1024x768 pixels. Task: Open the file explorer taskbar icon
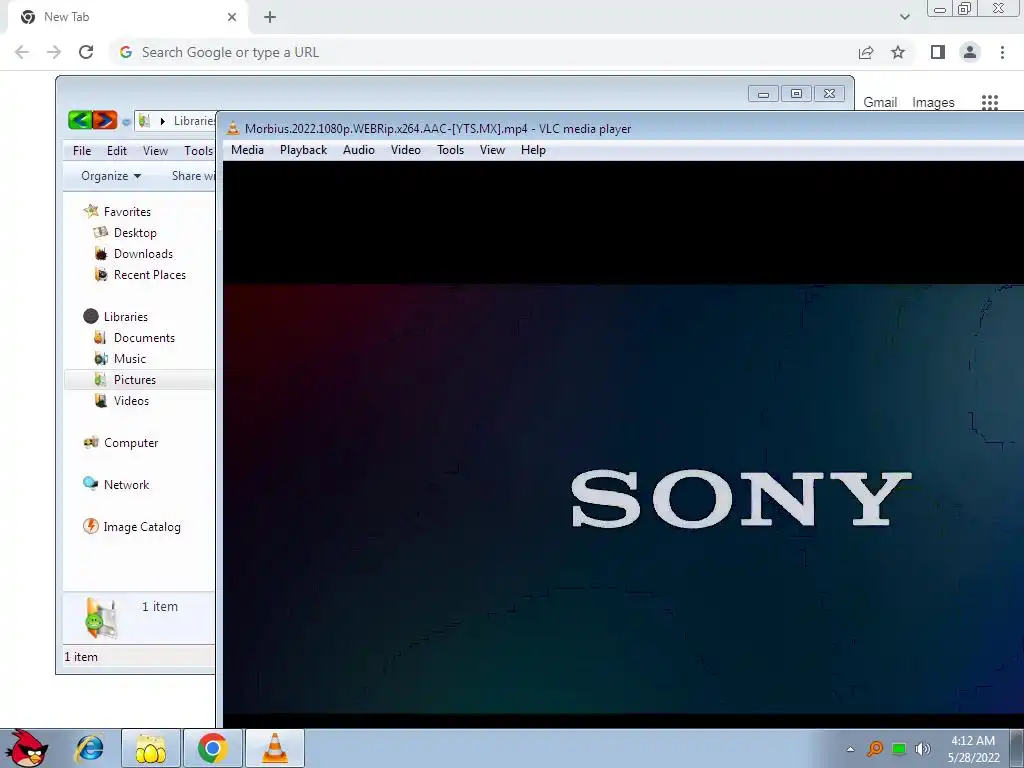150,749
